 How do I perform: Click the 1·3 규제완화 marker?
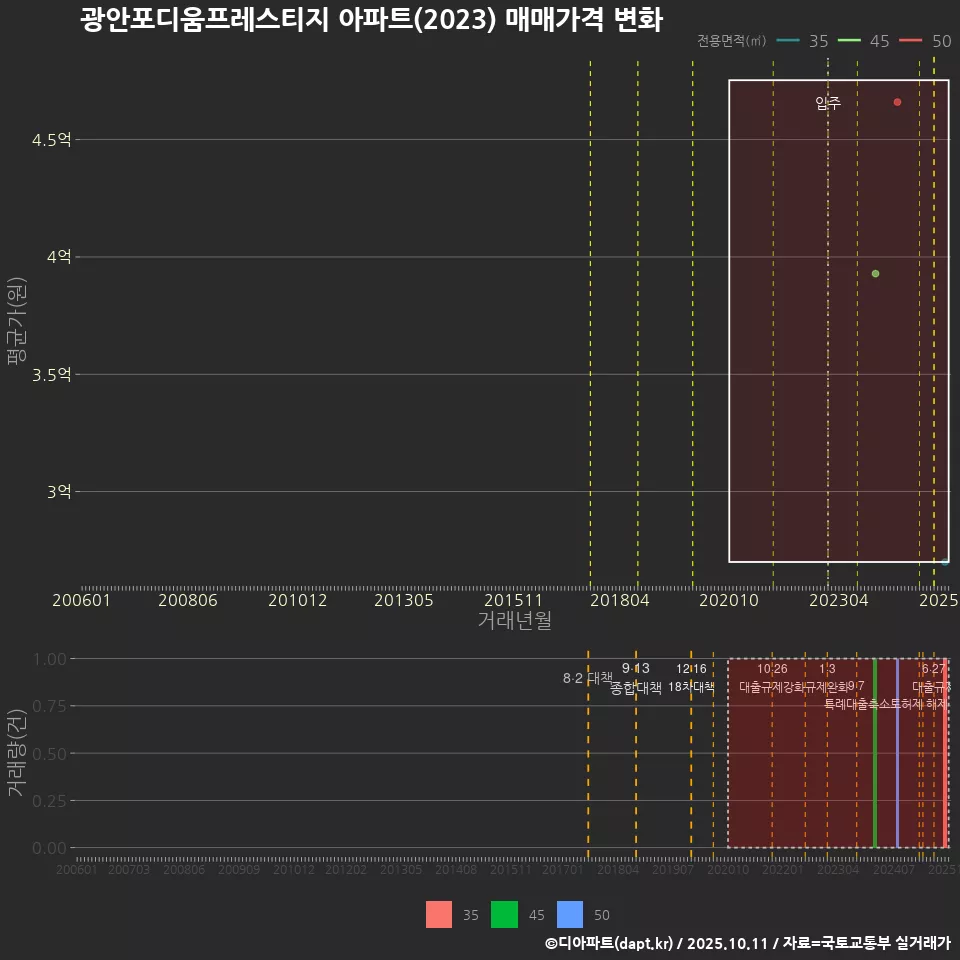point(826,677)
